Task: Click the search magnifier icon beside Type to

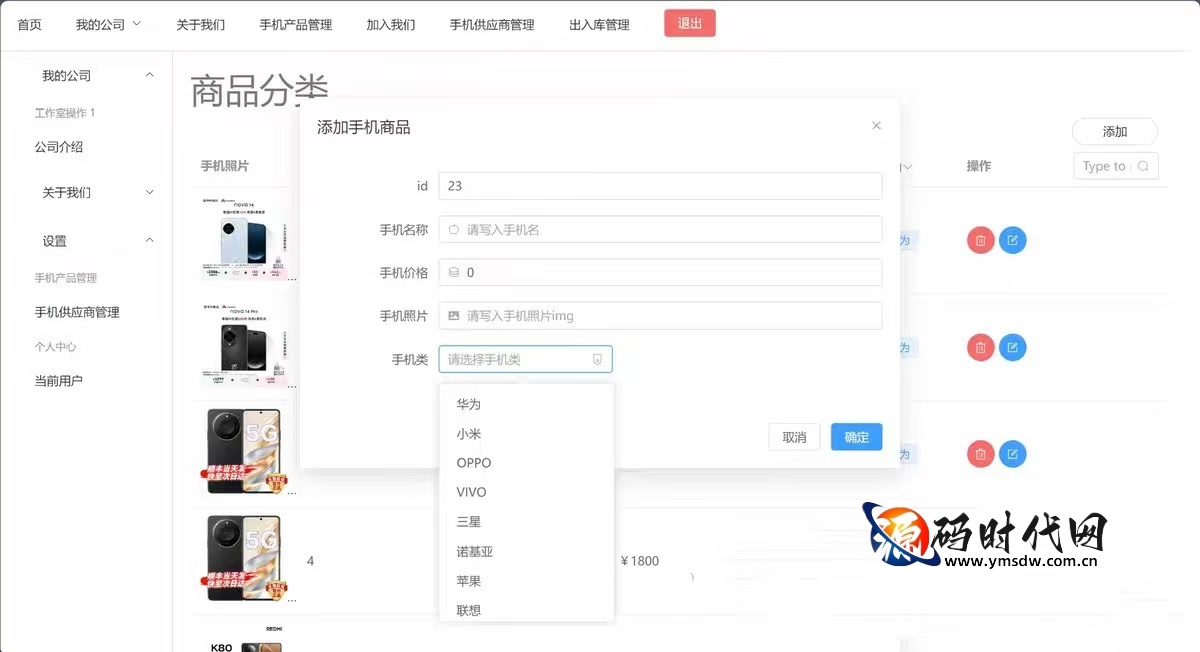Action: point(1143,166)
